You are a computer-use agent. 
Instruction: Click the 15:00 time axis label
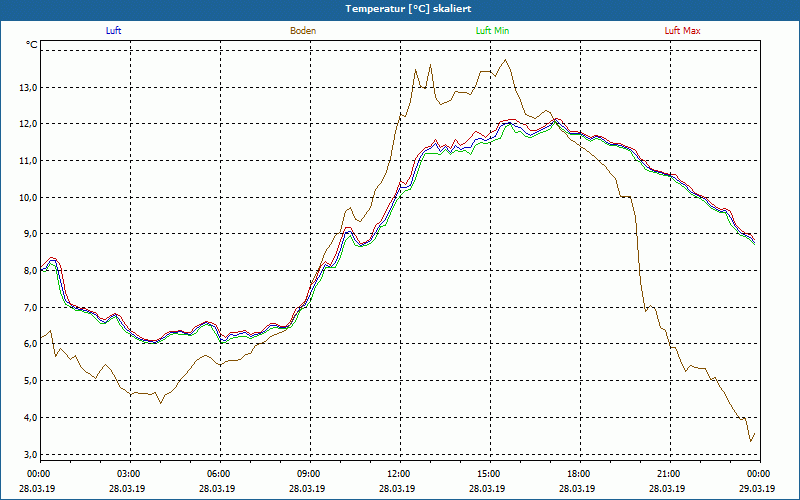click(x=488, y=474)
